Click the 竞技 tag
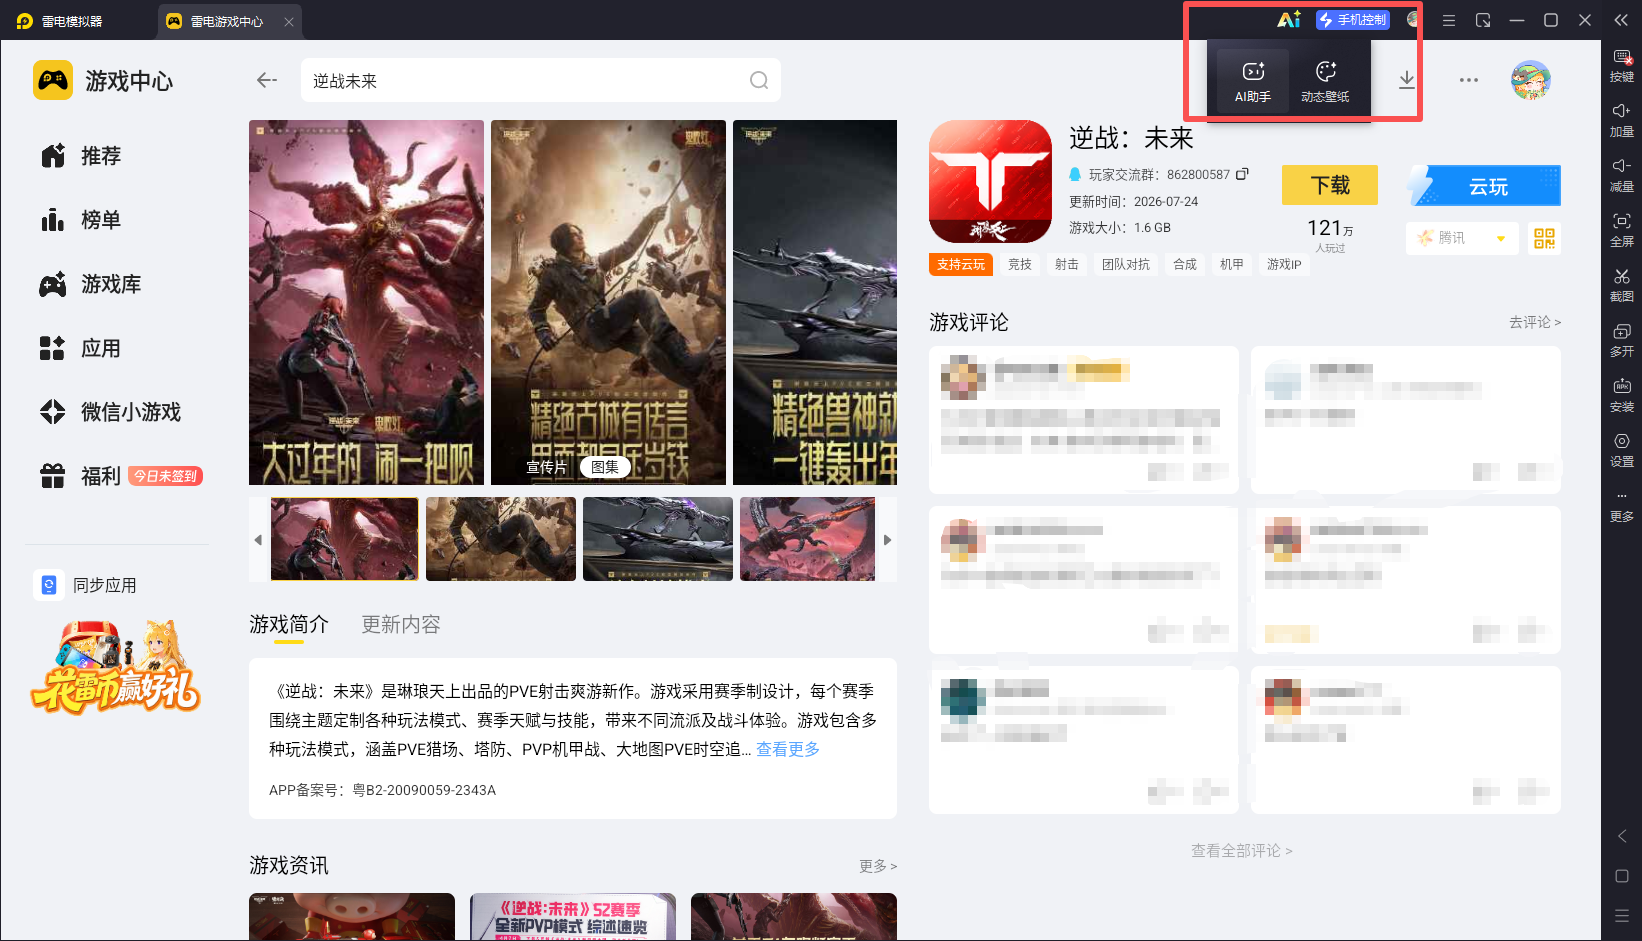This screenshot has height=941, width=1642. [x=1020, y=264]
